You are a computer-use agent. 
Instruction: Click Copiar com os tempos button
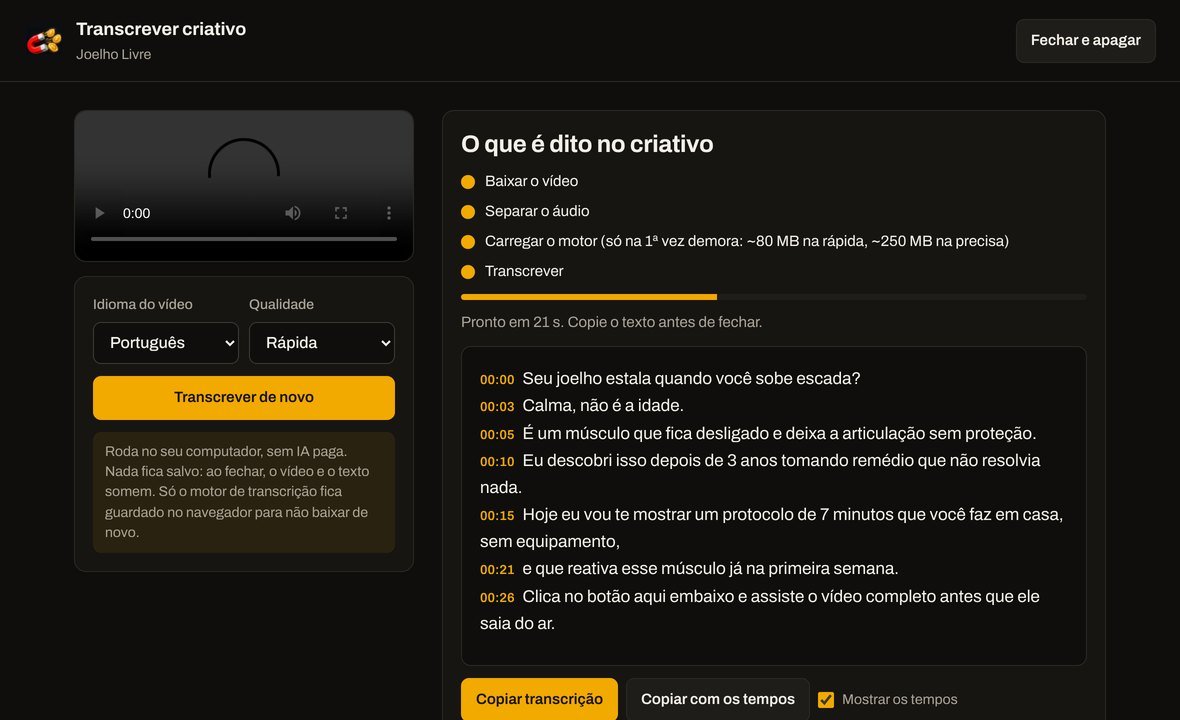717,699
